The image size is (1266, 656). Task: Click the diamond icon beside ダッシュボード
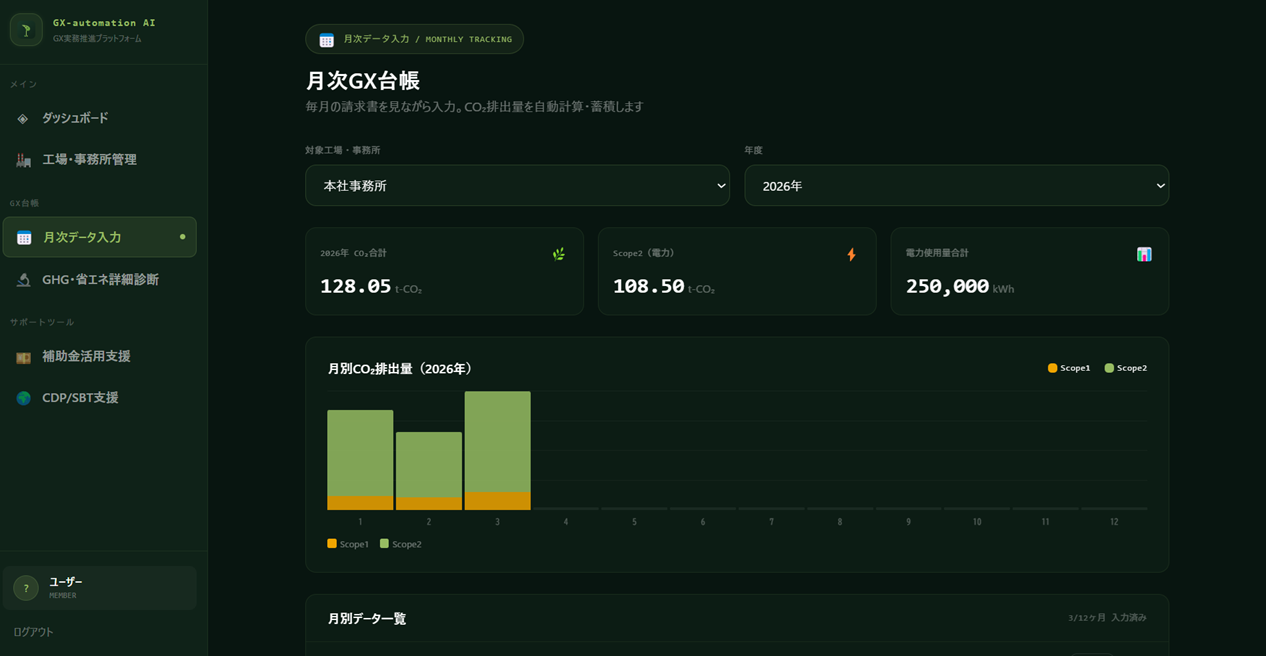23,118
